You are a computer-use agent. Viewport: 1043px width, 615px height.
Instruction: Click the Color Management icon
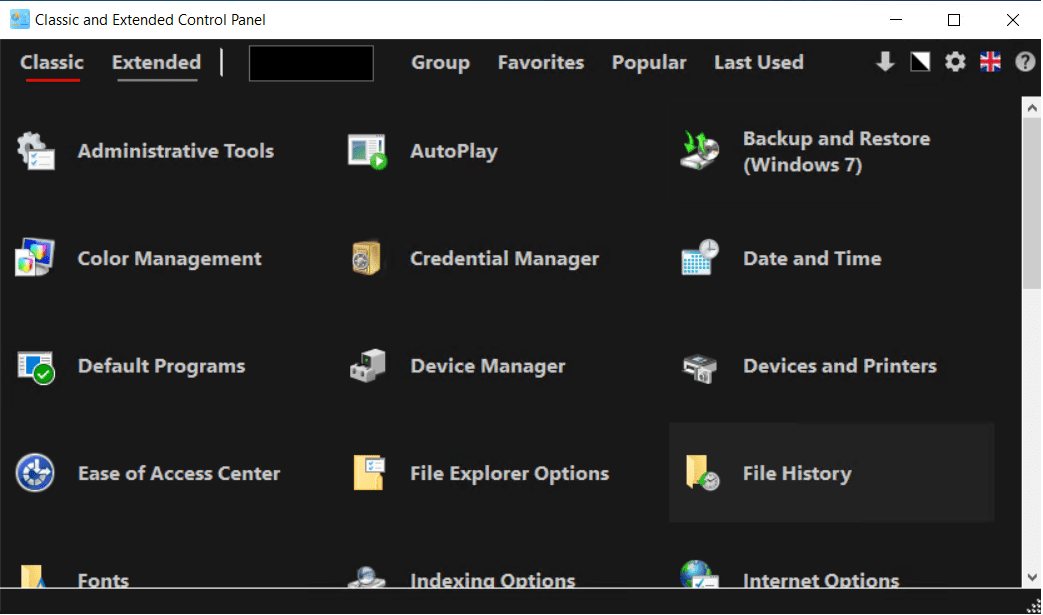pyautogui.click(x=36, y=259)
